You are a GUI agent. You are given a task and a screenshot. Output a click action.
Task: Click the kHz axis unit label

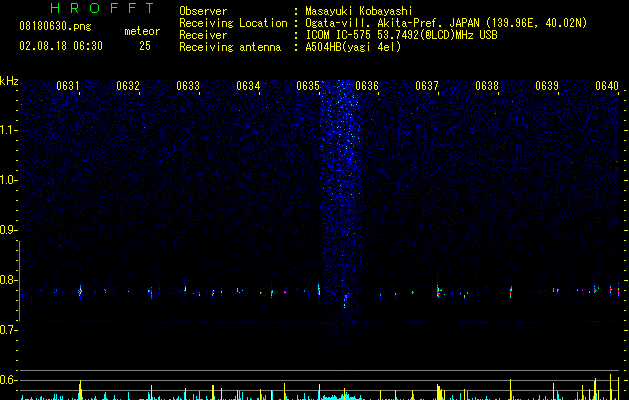coord(9,81)
